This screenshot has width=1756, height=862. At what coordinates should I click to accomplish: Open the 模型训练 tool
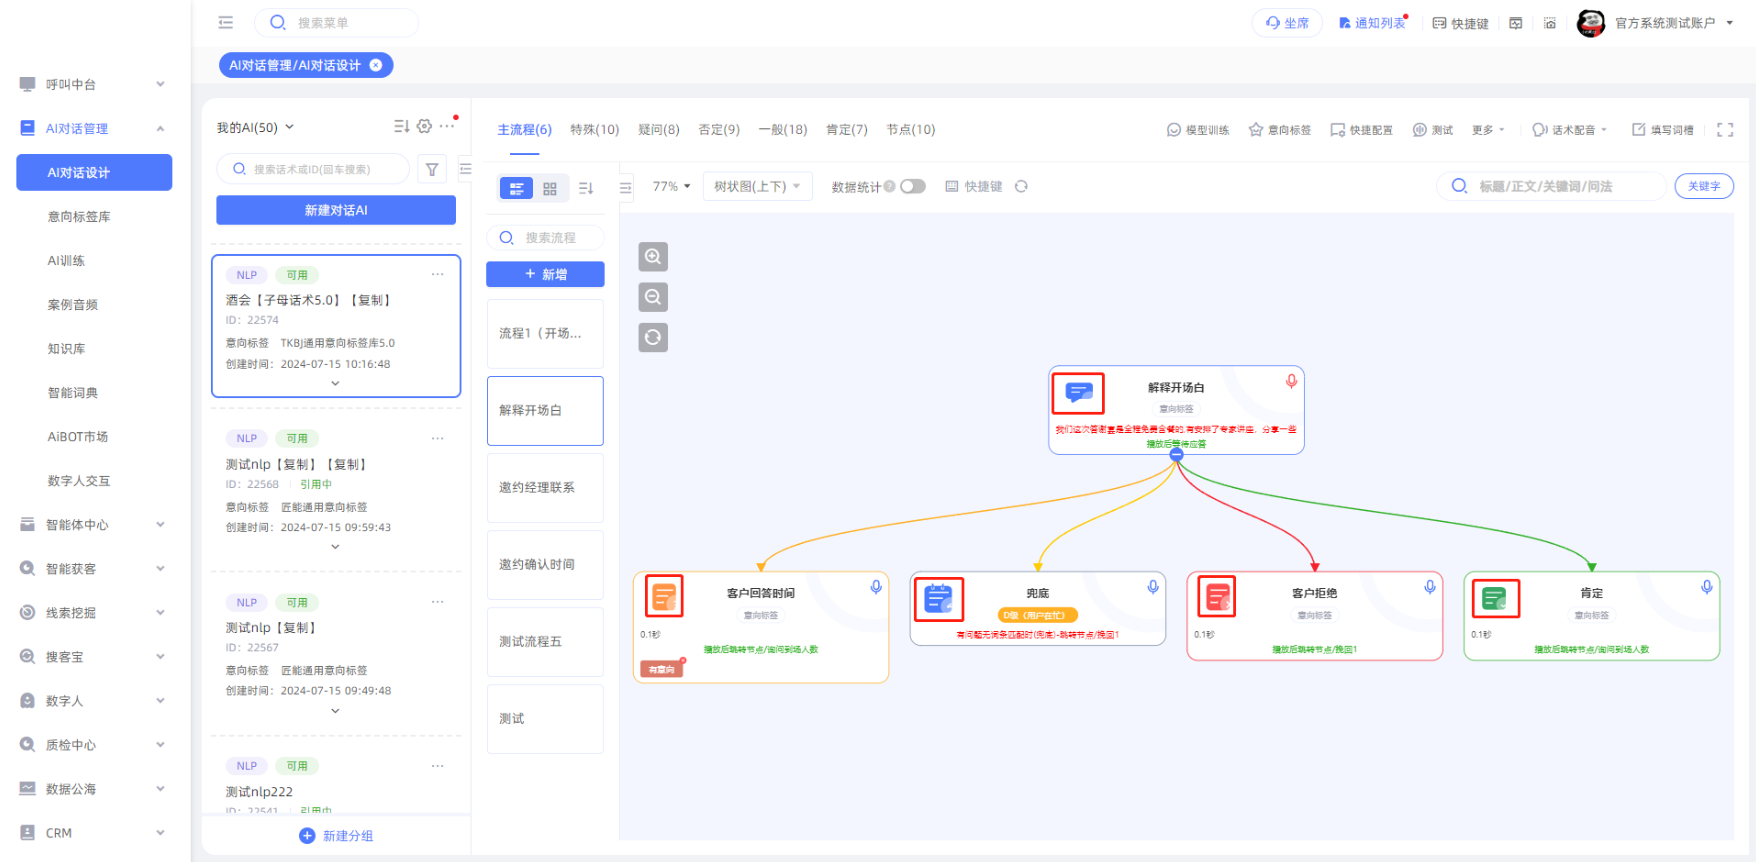tap(1197, 130)
